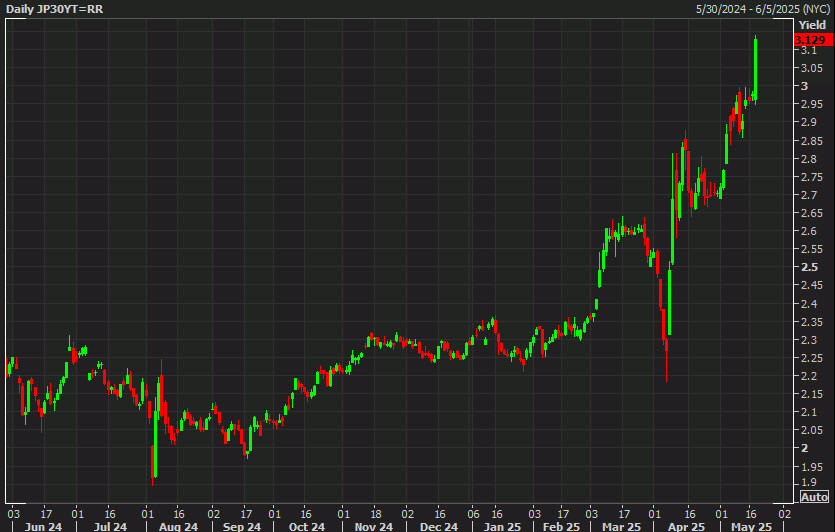Click the 2.7 yield axis label

pyautogui.click(x=809, y=195)
